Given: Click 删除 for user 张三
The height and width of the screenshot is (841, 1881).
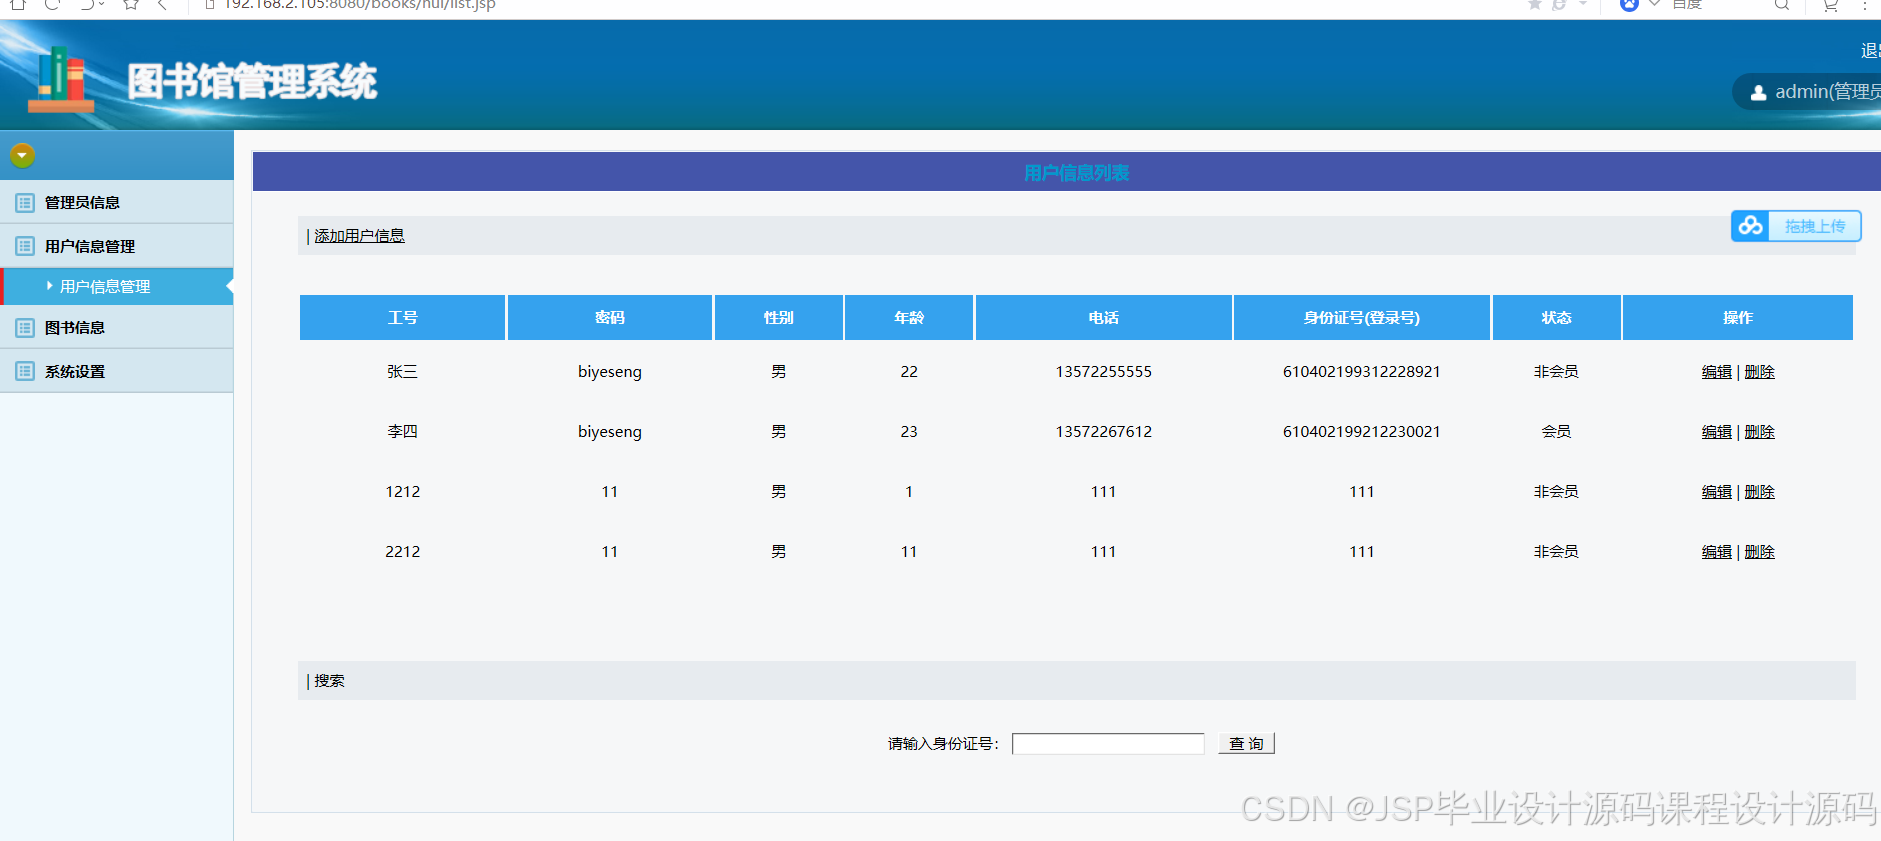Looking at the screenshot, I should 1759,372.
